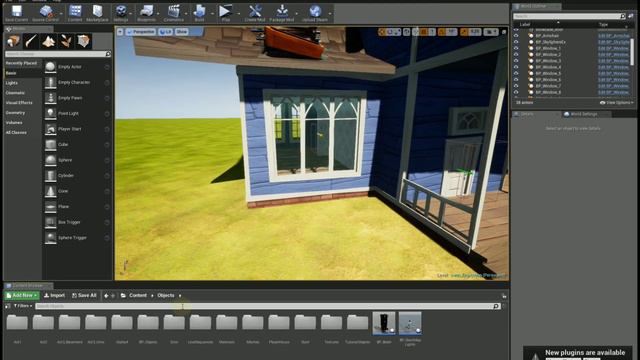The image size is (640, 360).
Task: Open the World Outliner View Options dropdown
Action: 616,102
